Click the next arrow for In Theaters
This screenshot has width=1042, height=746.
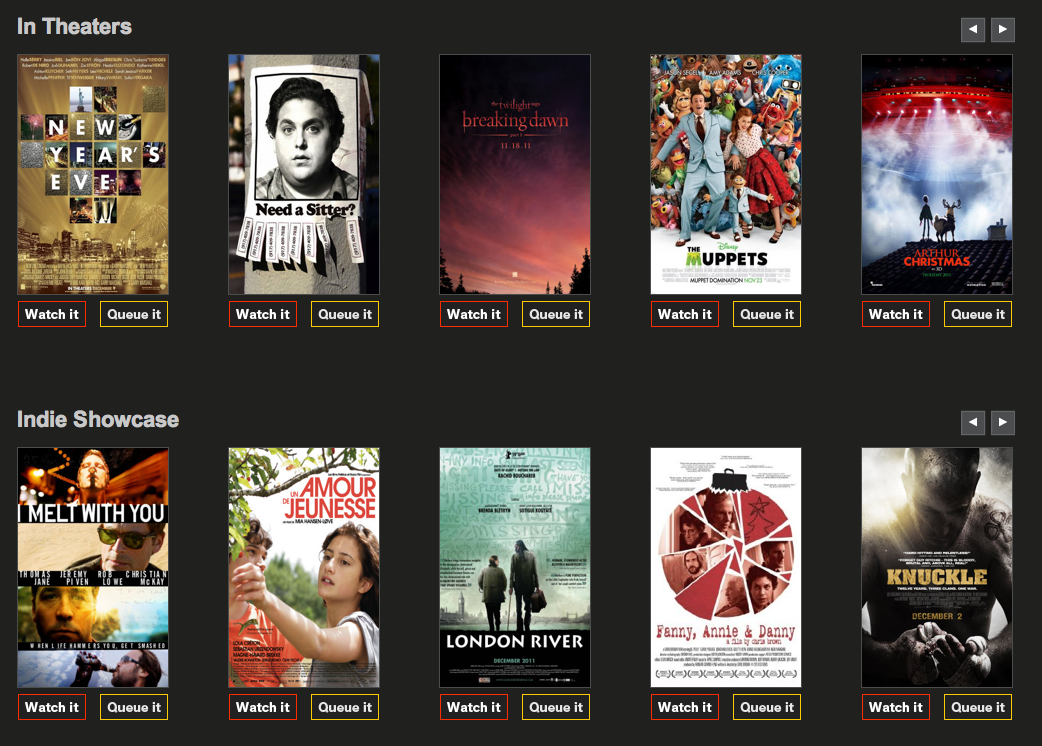point(1003,29)
